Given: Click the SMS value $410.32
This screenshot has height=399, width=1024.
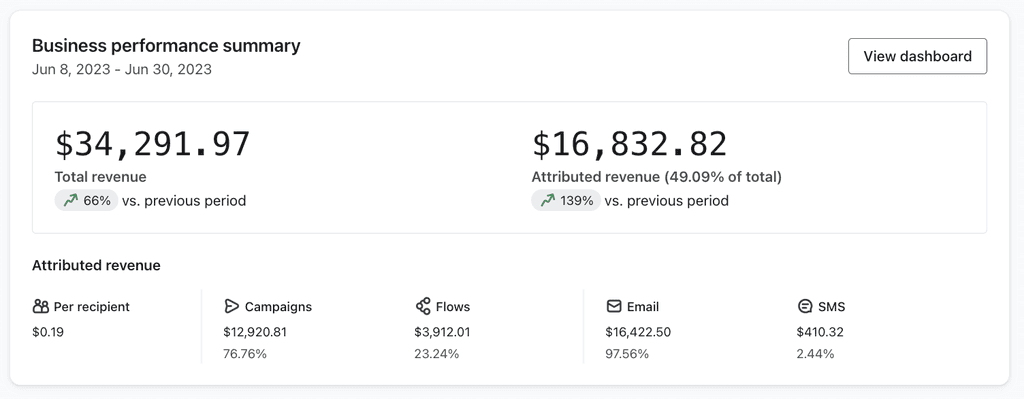Looking at the screenshot, I should click(820, 332).
